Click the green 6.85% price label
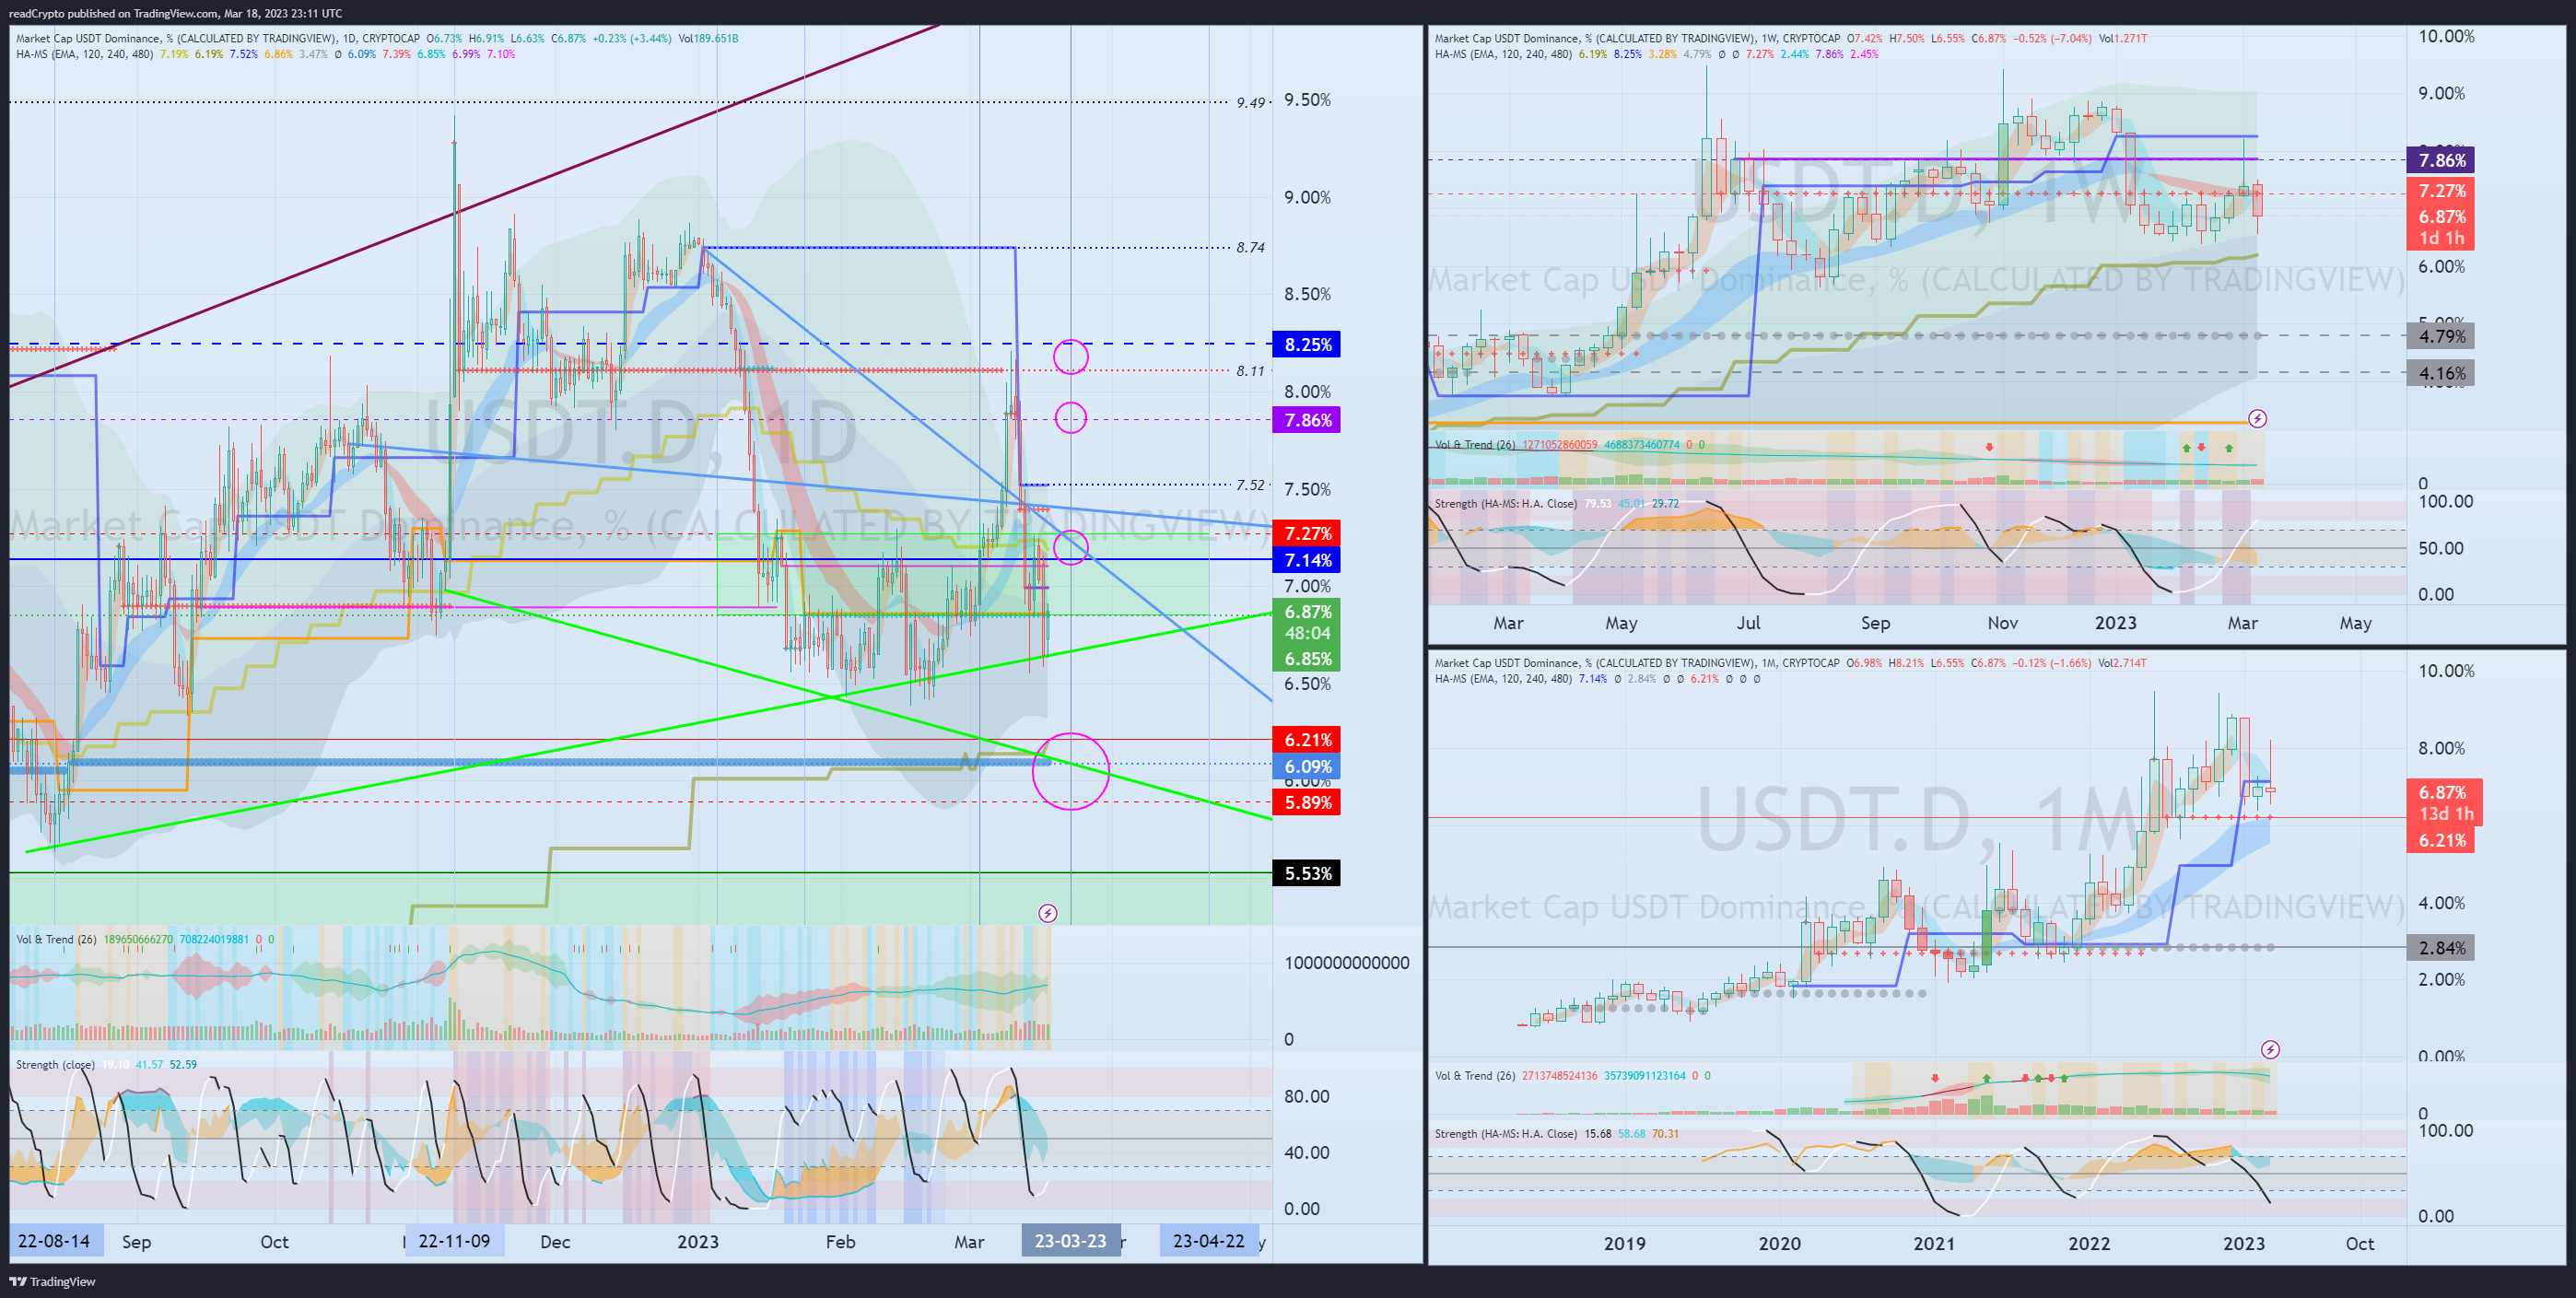The height and width of the screenshot is (1298, 2576). [x=1307, y=659]
